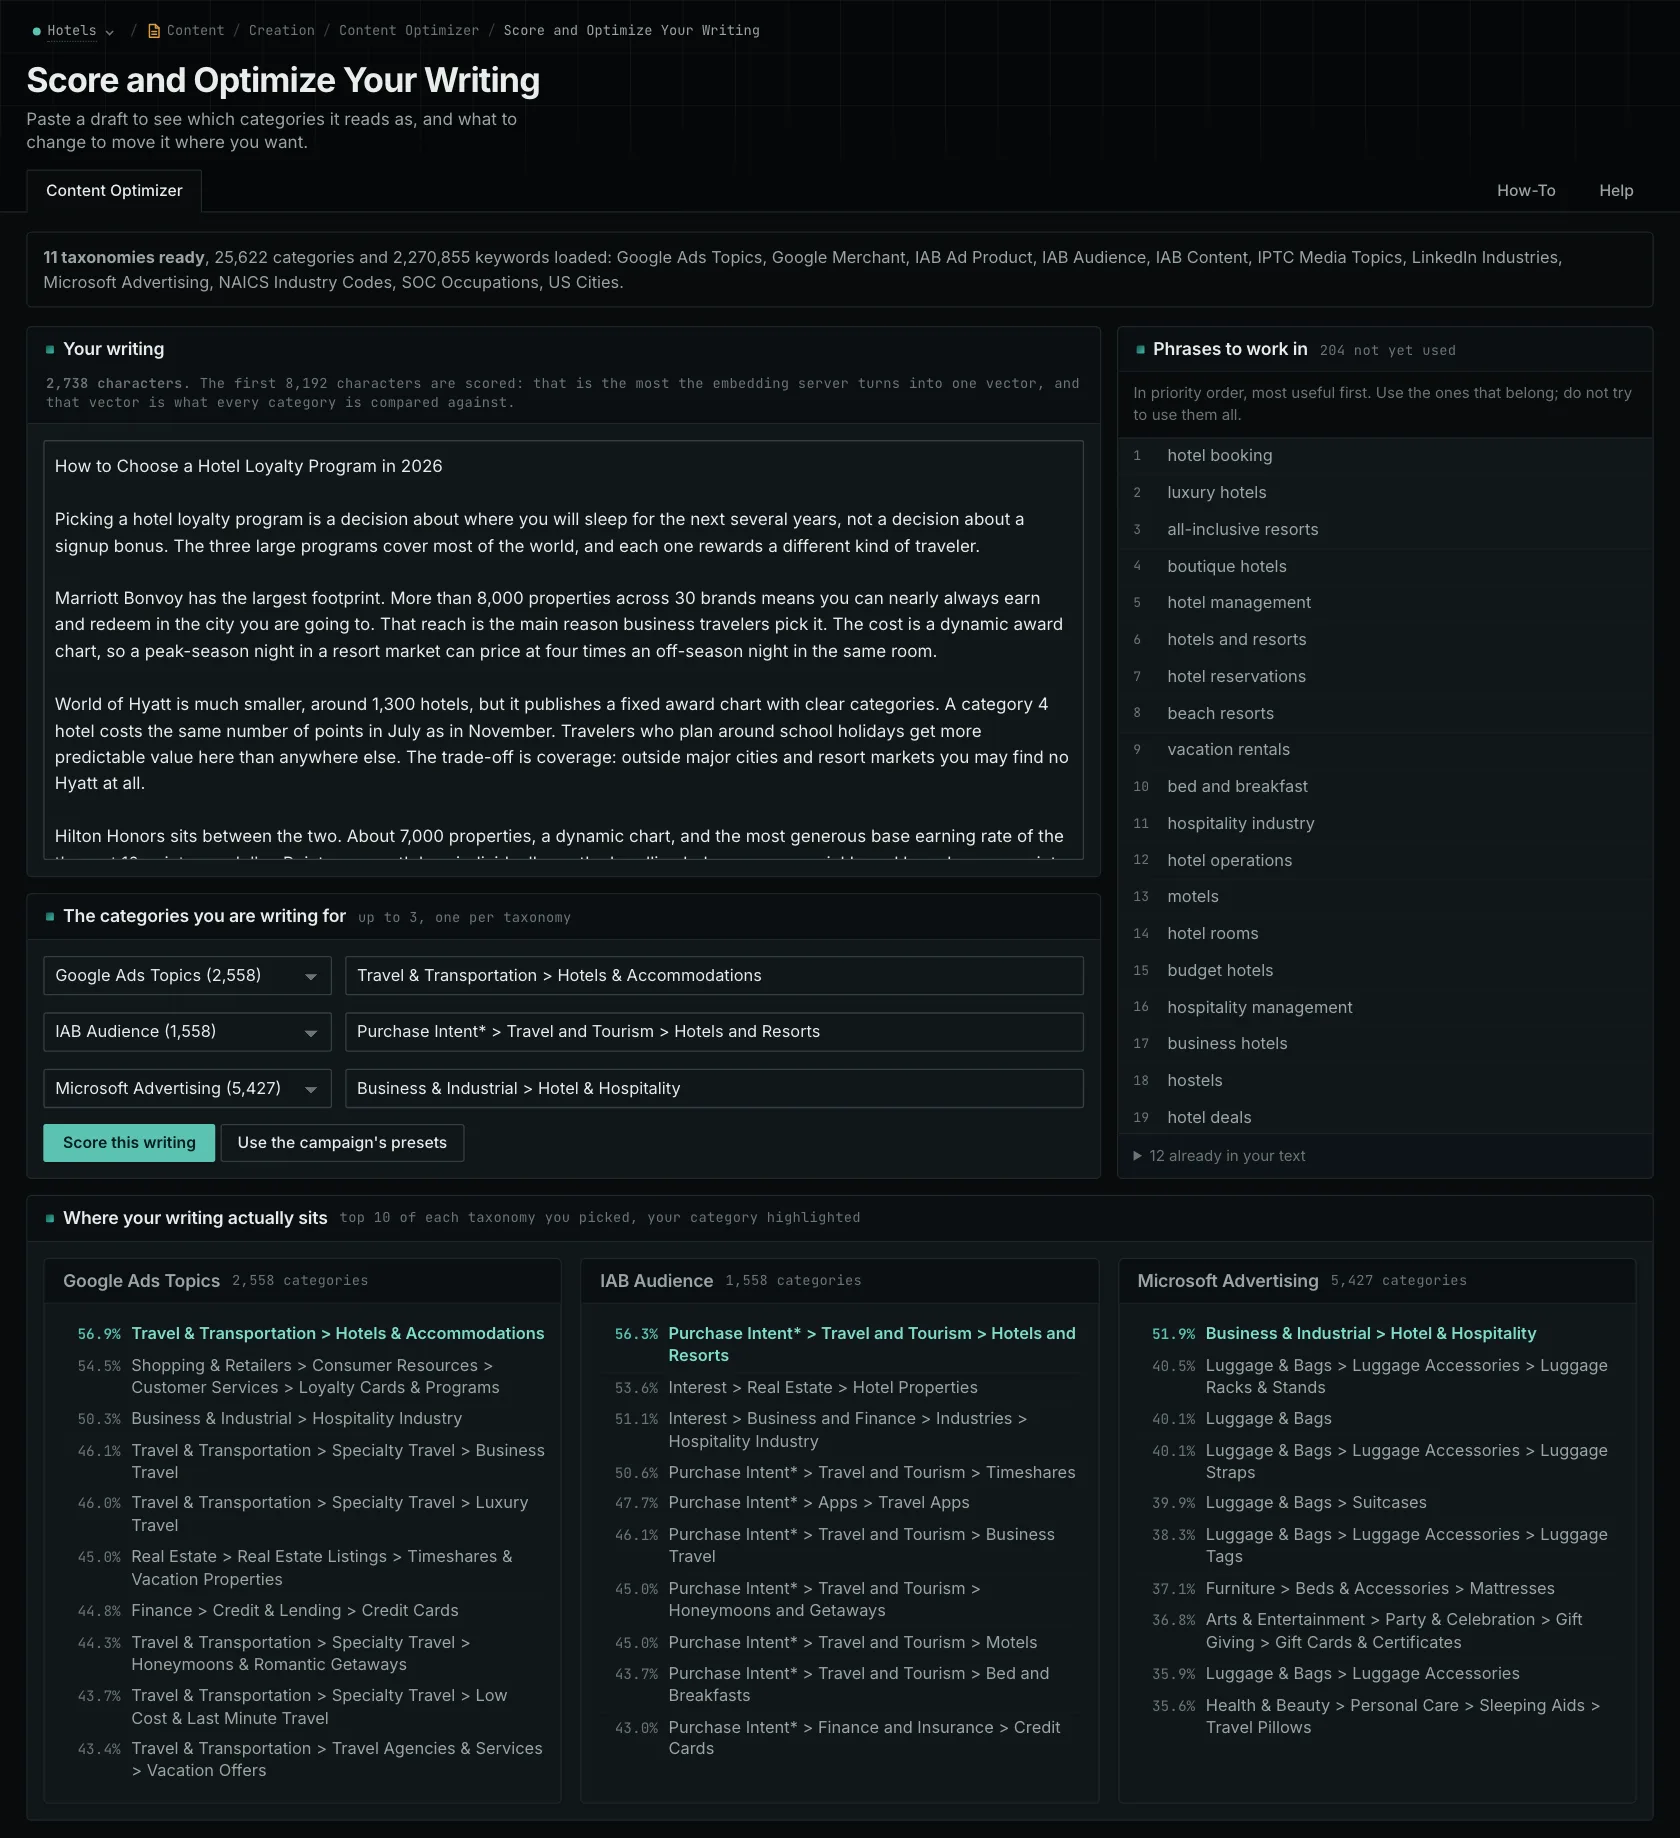Select the 'luxury hotels' phrase row
This screenshot has width=1680, height=1838.
click(x=1384, y=493)
